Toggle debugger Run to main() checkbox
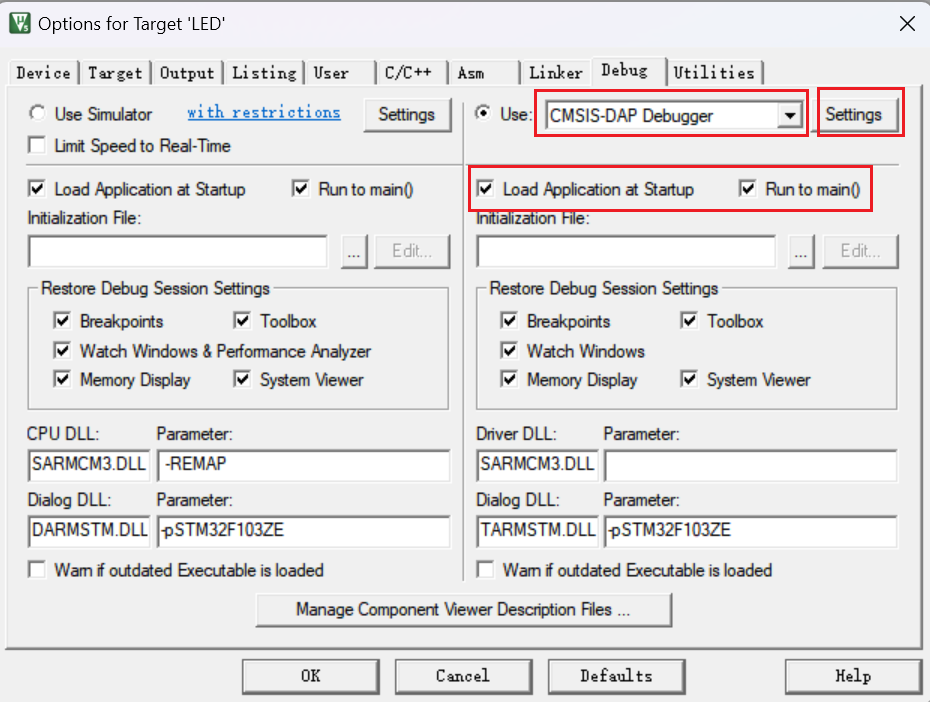This screenshot has height=702, width=930. coord(747,189)
